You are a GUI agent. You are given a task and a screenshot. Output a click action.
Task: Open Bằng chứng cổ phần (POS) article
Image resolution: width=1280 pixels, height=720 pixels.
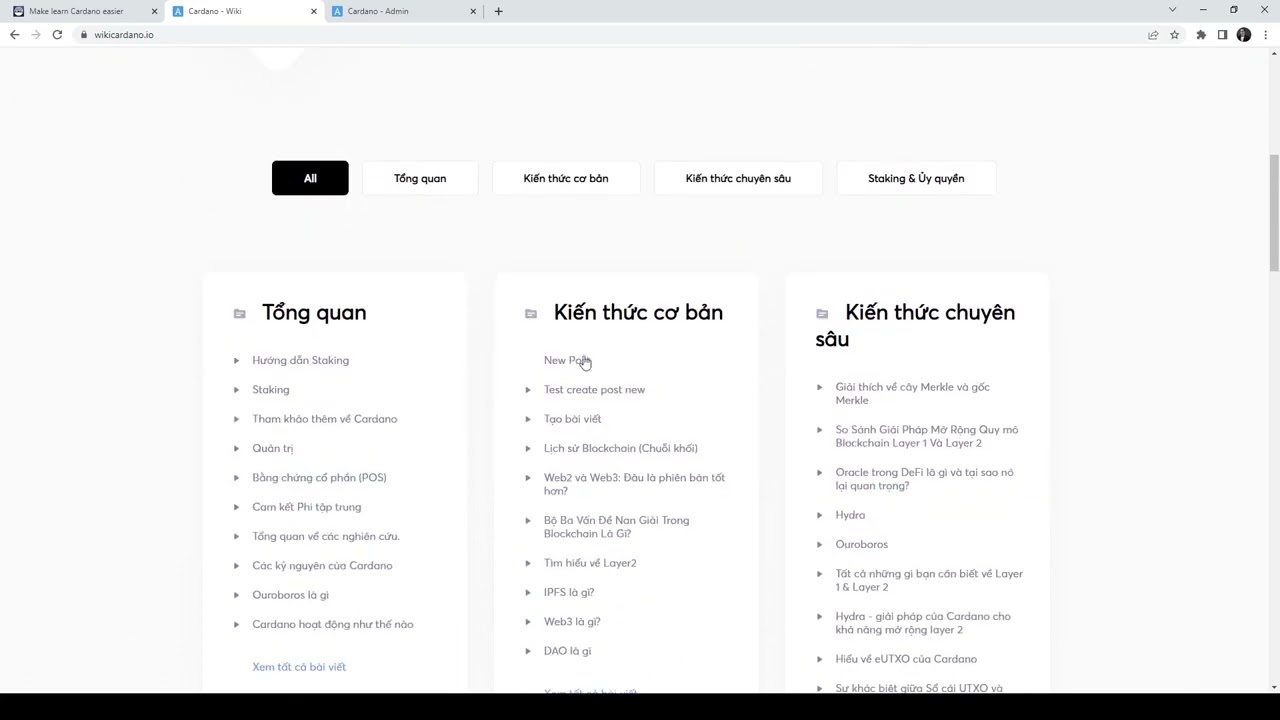(x=319, y=478)
